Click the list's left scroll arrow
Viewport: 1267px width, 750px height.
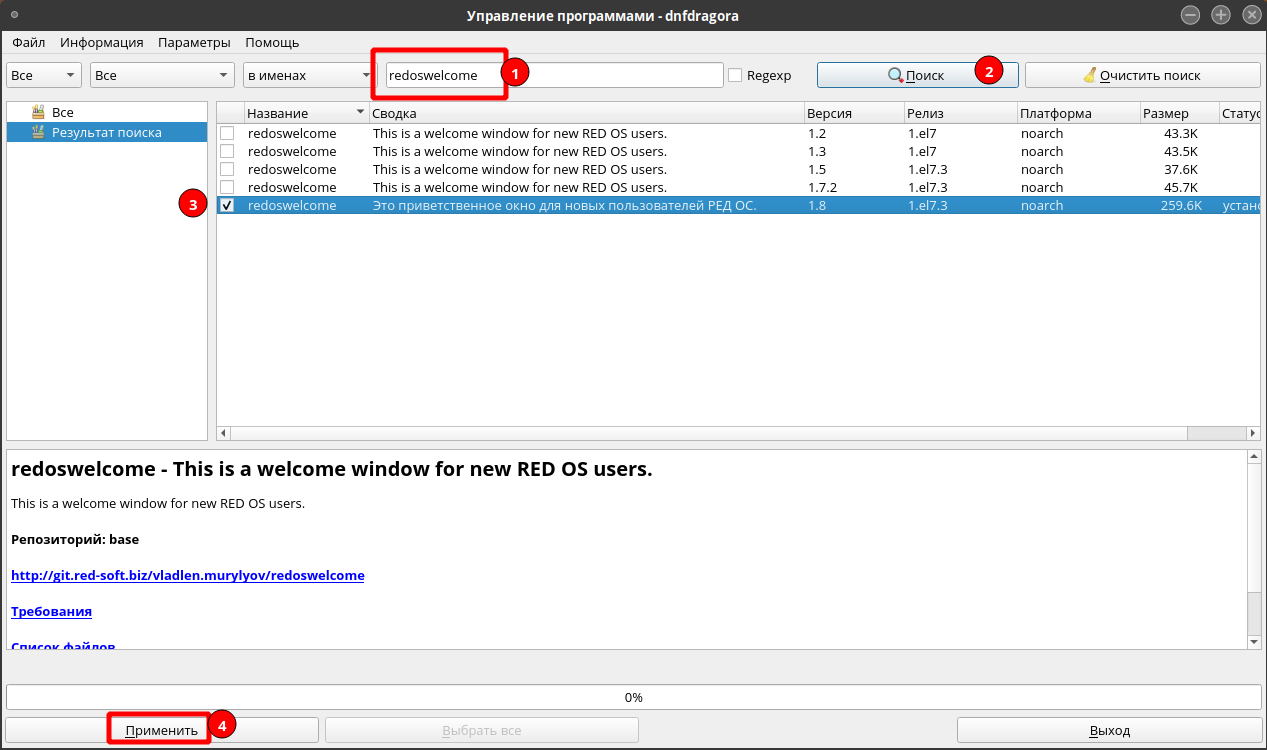pos(224,433)
